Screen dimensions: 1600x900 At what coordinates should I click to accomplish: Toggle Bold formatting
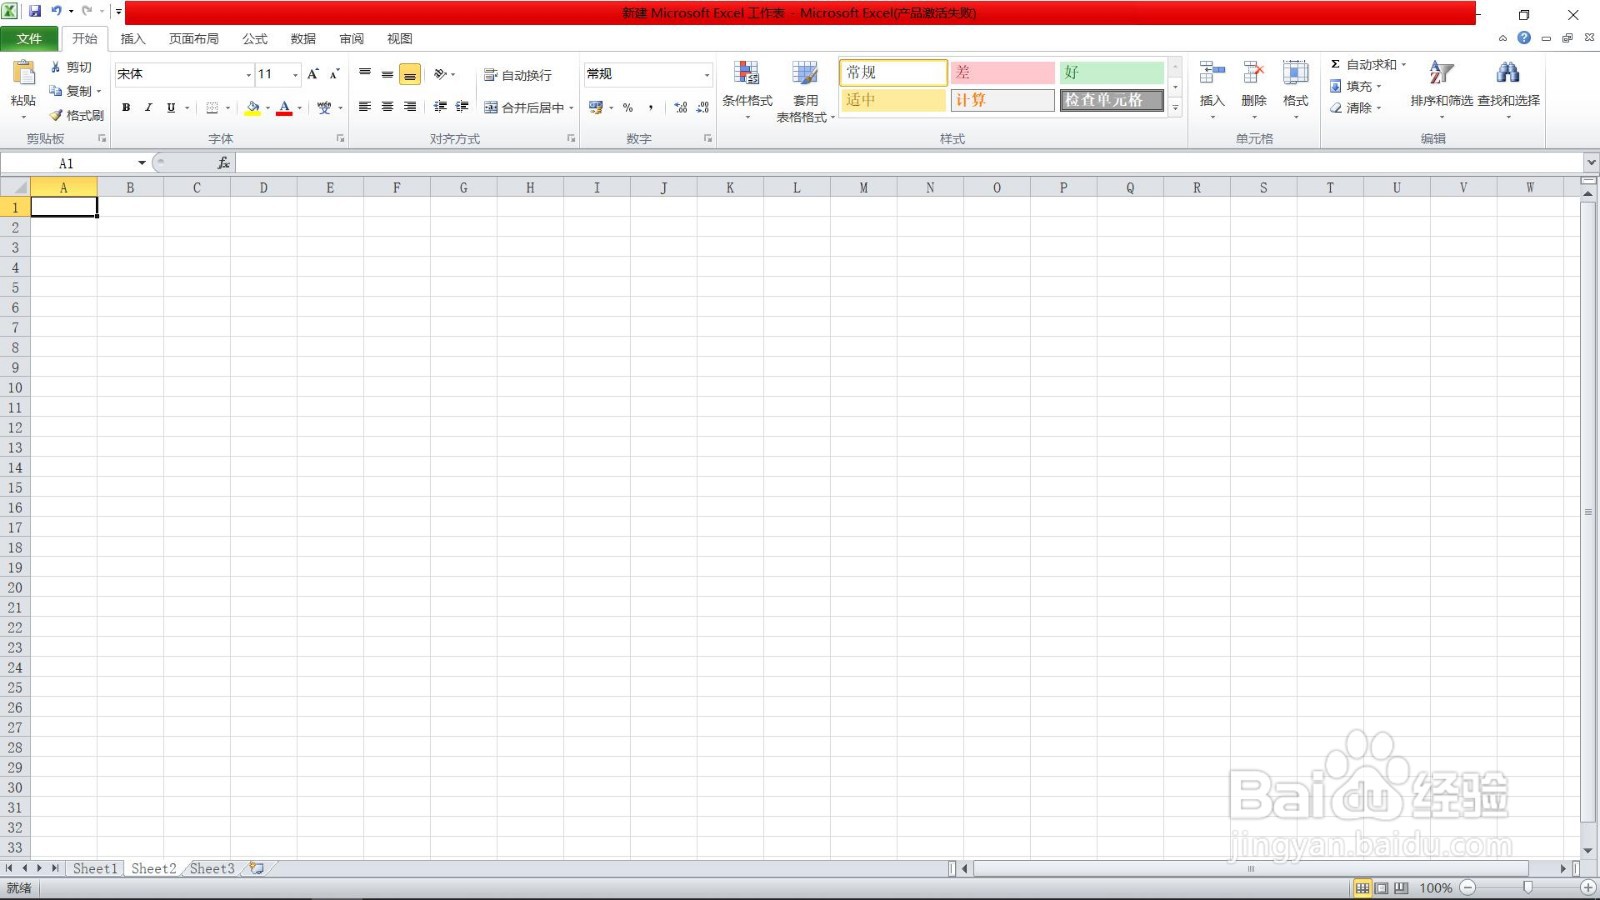(x=126, y=107)
